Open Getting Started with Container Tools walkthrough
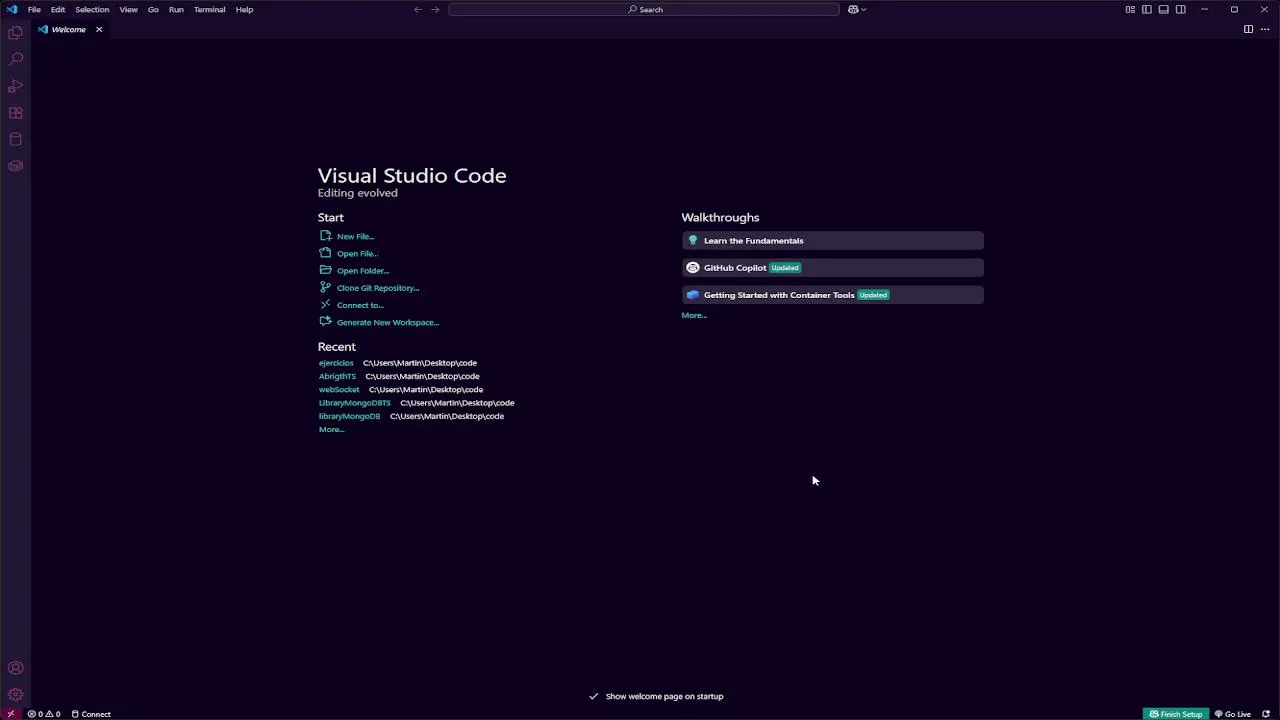 click(832, 295)
